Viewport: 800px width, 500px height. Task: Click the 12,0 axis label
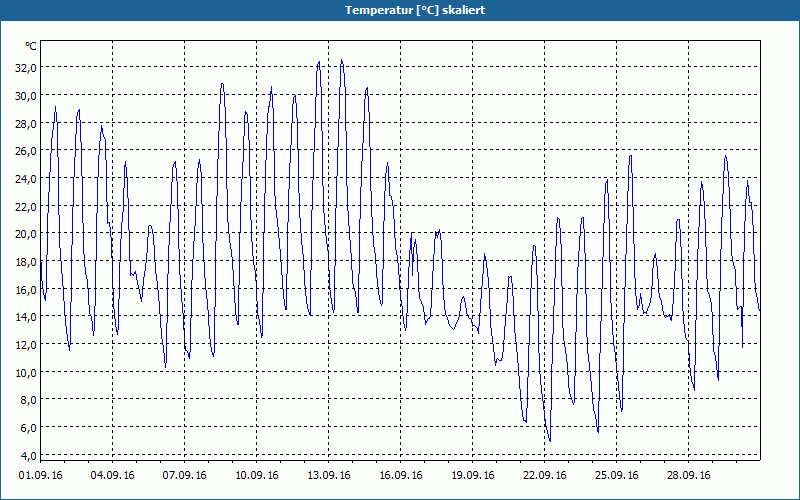[x=26, y=345]
